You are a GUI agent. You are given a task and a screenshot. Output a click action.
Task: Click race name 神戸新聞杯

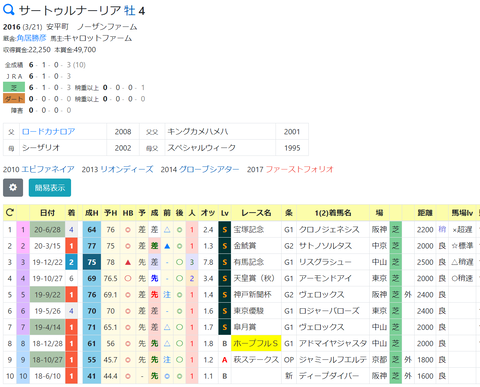click(x=252, y=295)
